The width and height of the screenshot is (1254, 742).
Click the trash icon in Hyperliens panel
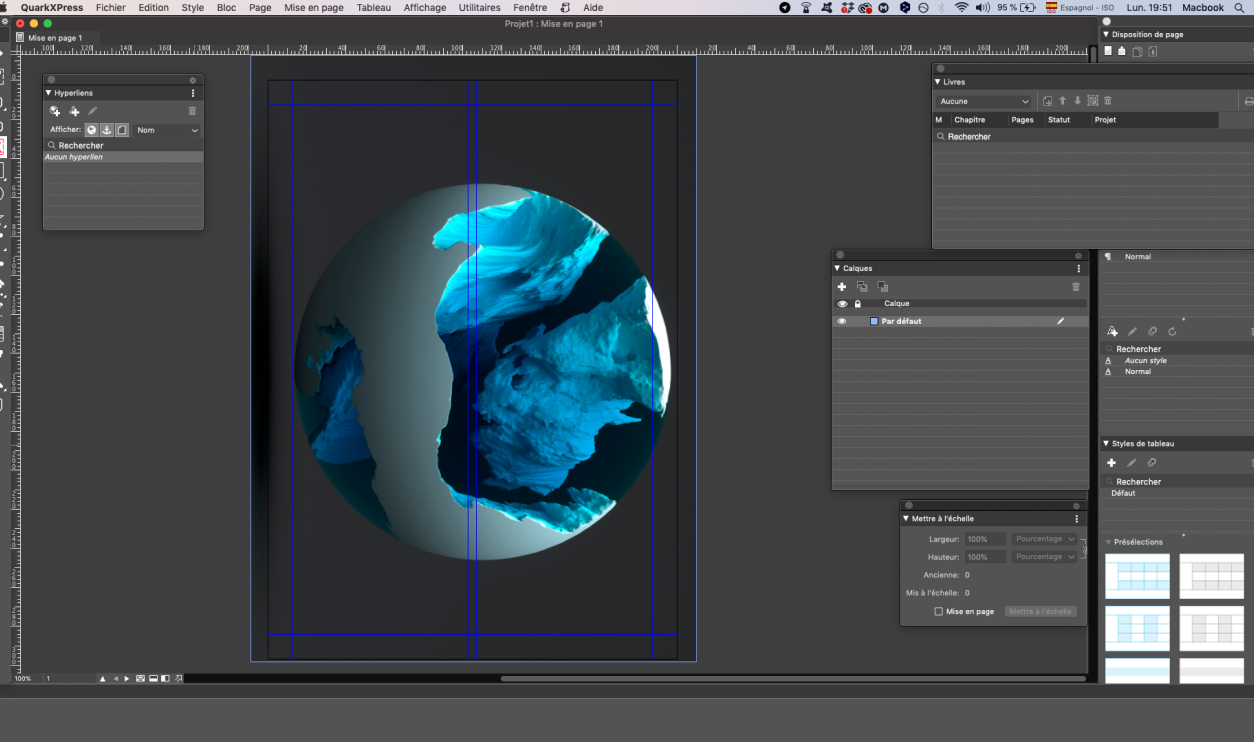[x=192, y=111]
